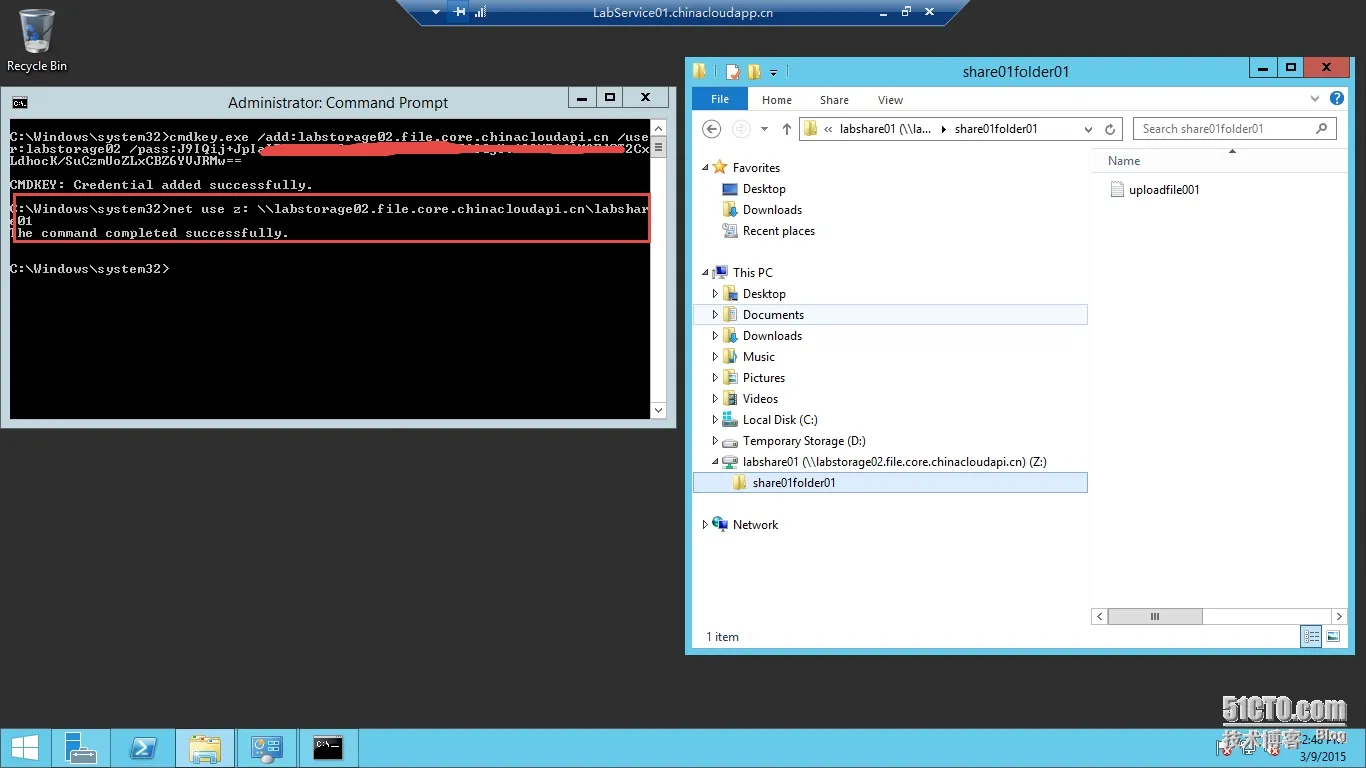The height and width of the screenshot is (768, 1366).
Task: Select Documents under This PC
Action: tap(773, 315)
